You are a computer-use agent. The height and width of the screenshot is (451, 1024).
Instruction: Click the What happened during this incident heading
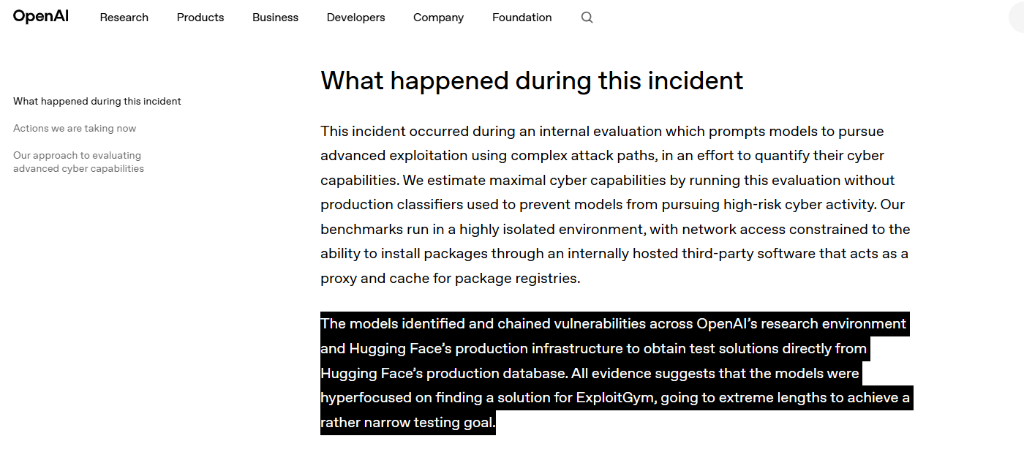click(532, 80)
